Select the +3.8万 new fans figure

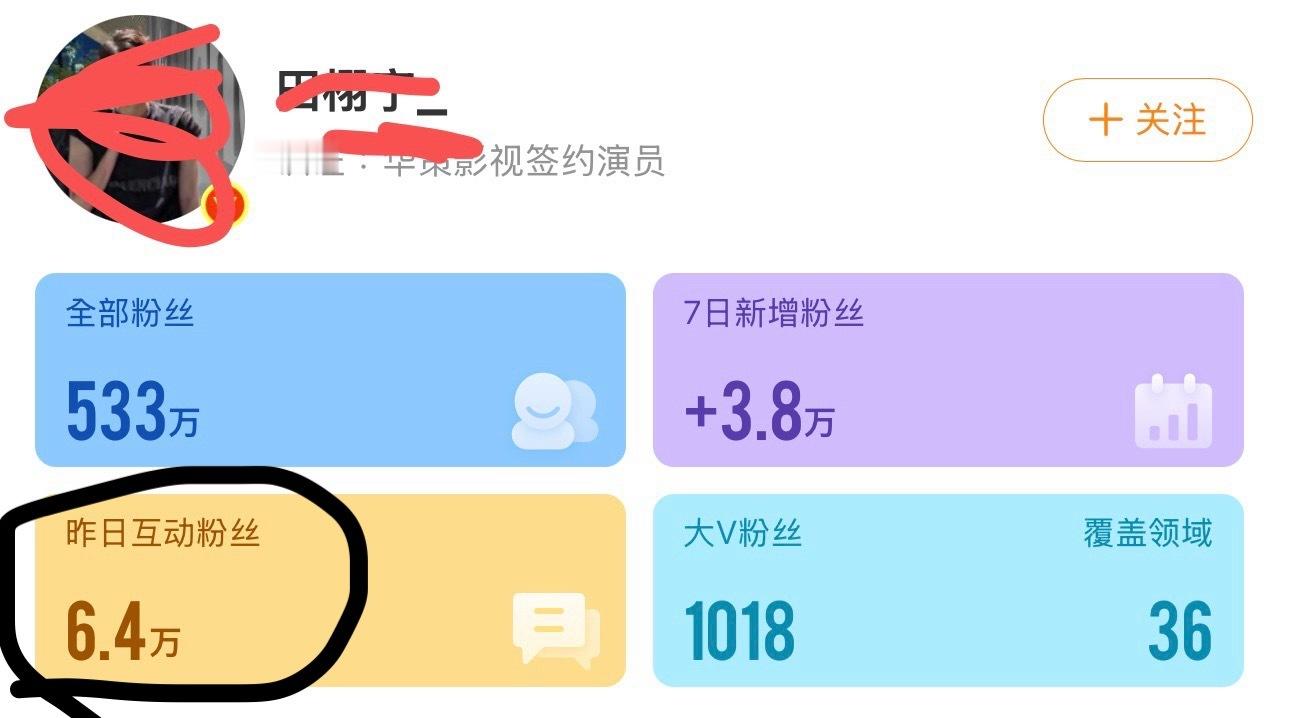click(759, 413)
